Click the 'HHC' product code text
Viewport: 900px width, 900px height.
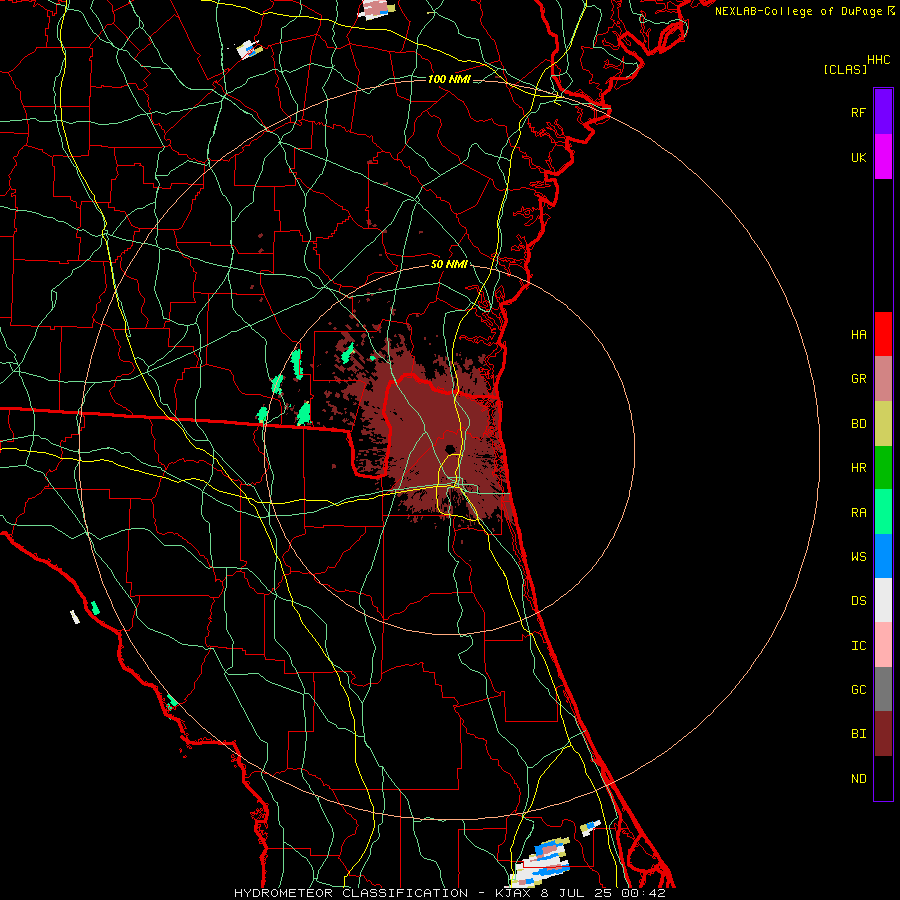click(x=879, y=60)
